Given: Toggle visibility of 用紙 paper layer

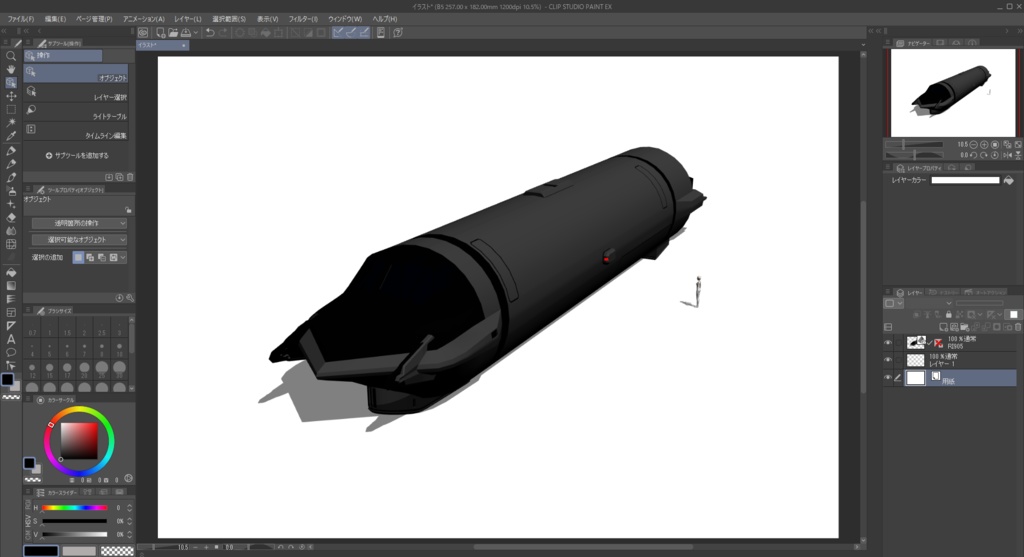Looking at the screenshot, I should [888, 377].
